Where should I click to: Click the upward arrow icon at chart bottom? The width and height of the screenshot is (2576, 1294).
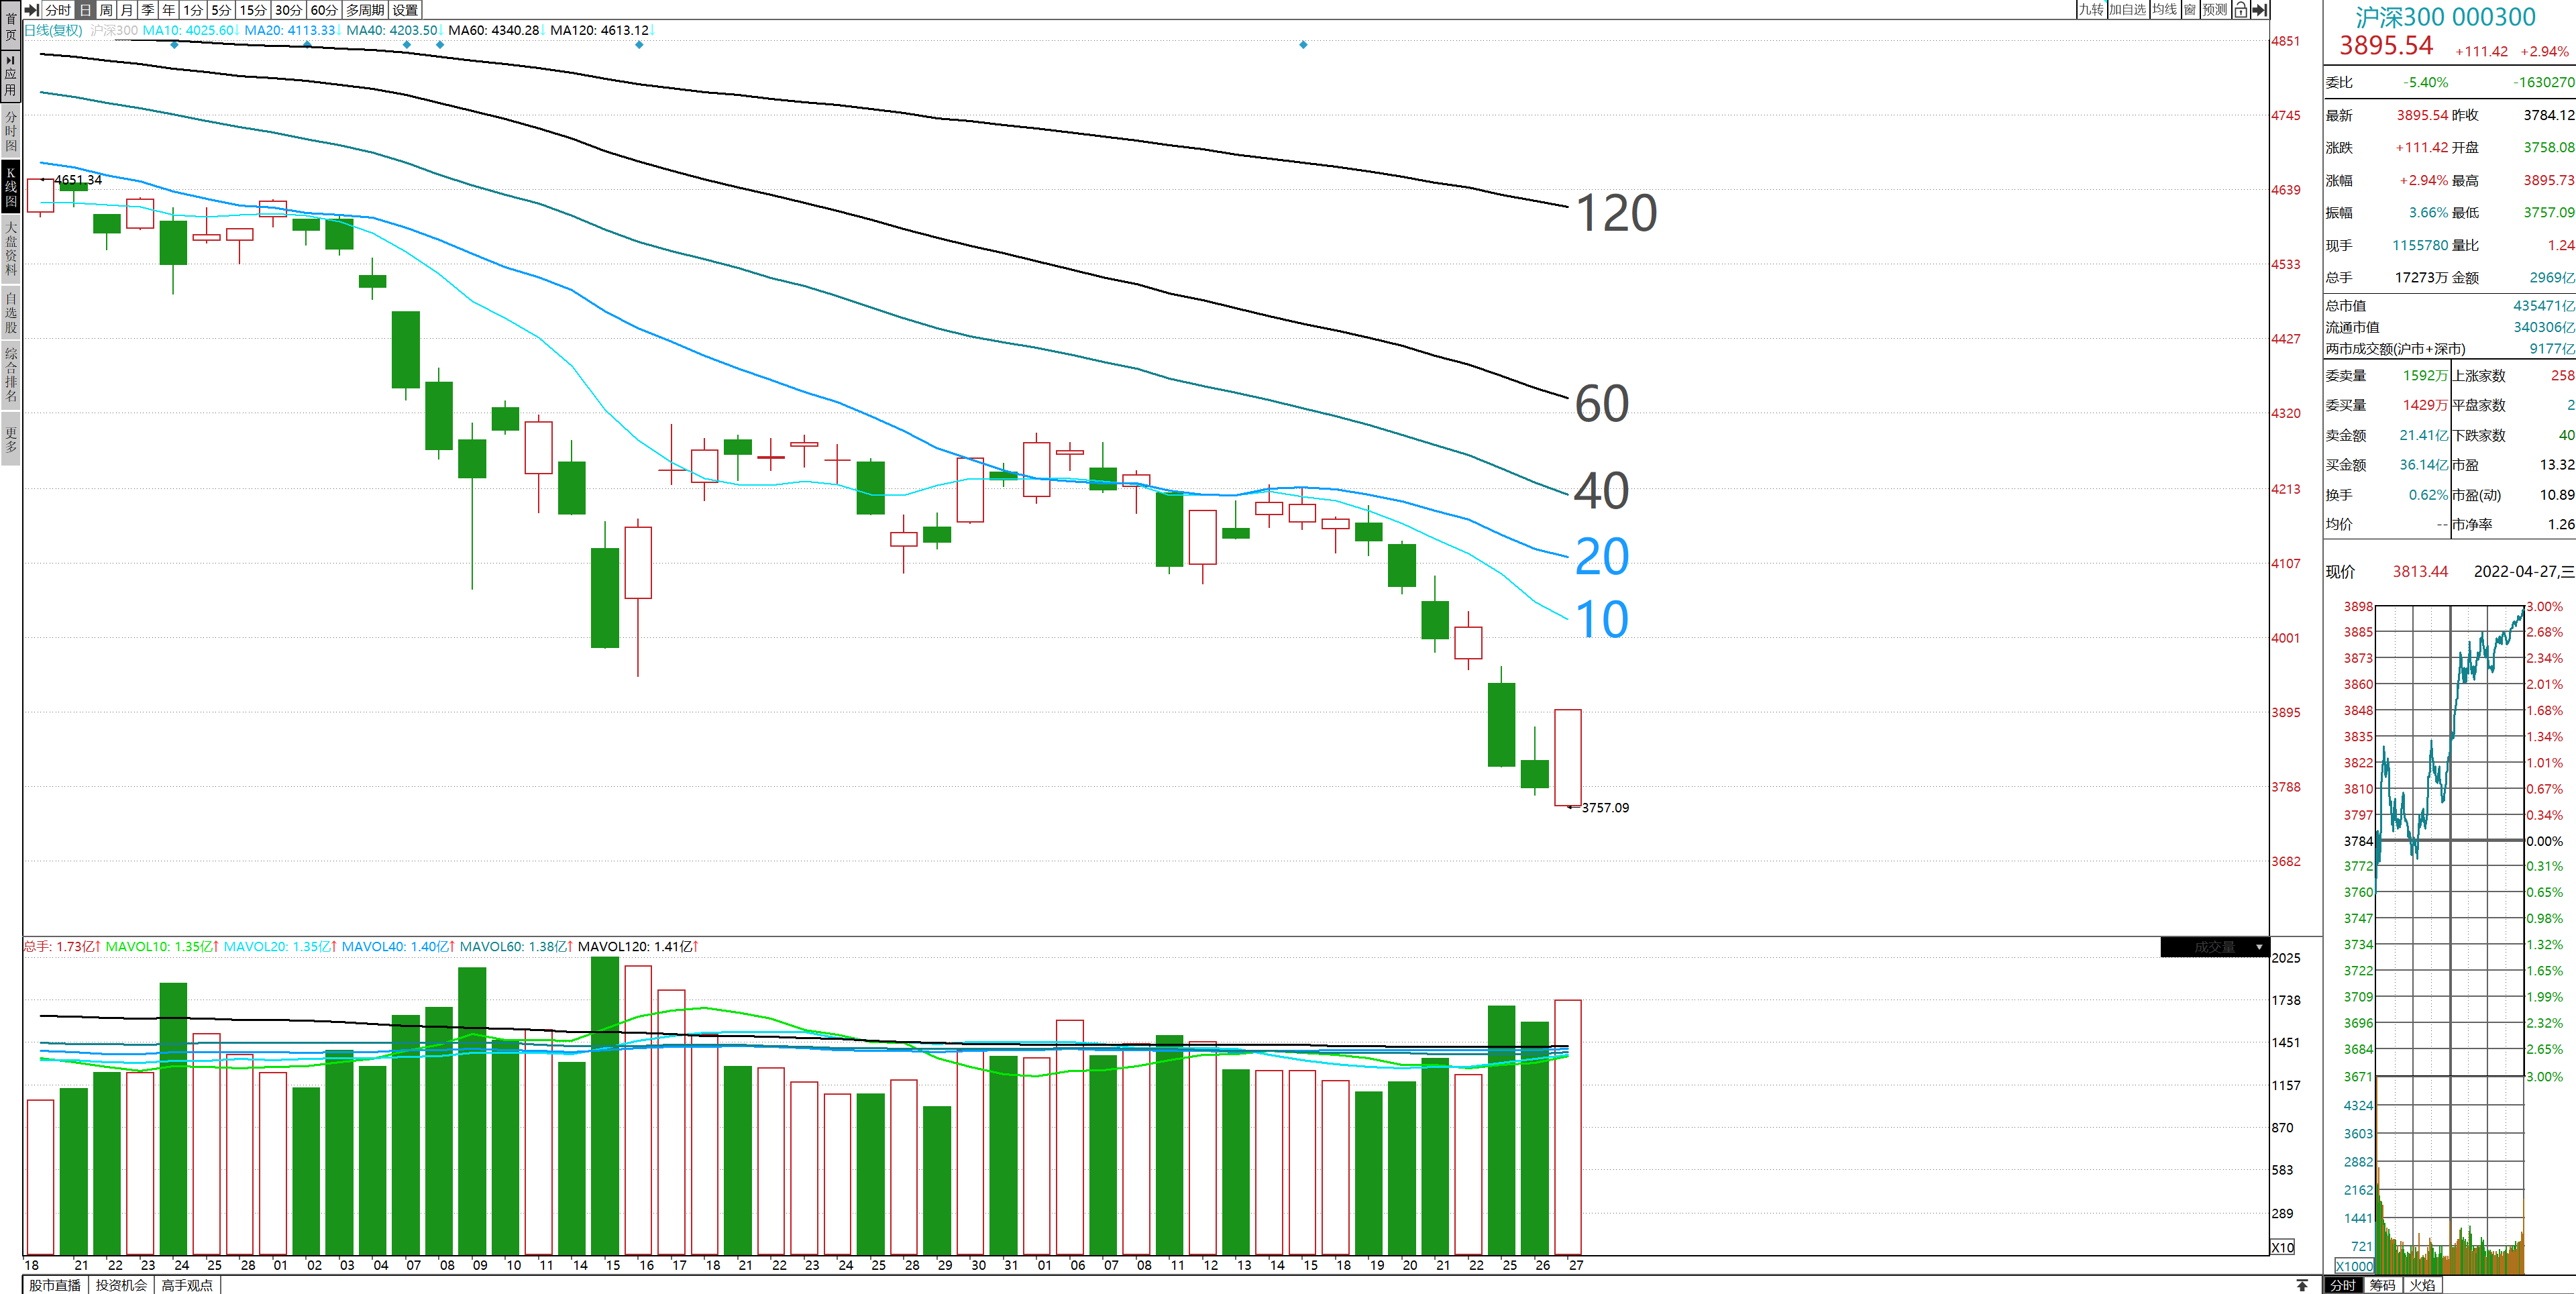[x=2302, y=1285]
